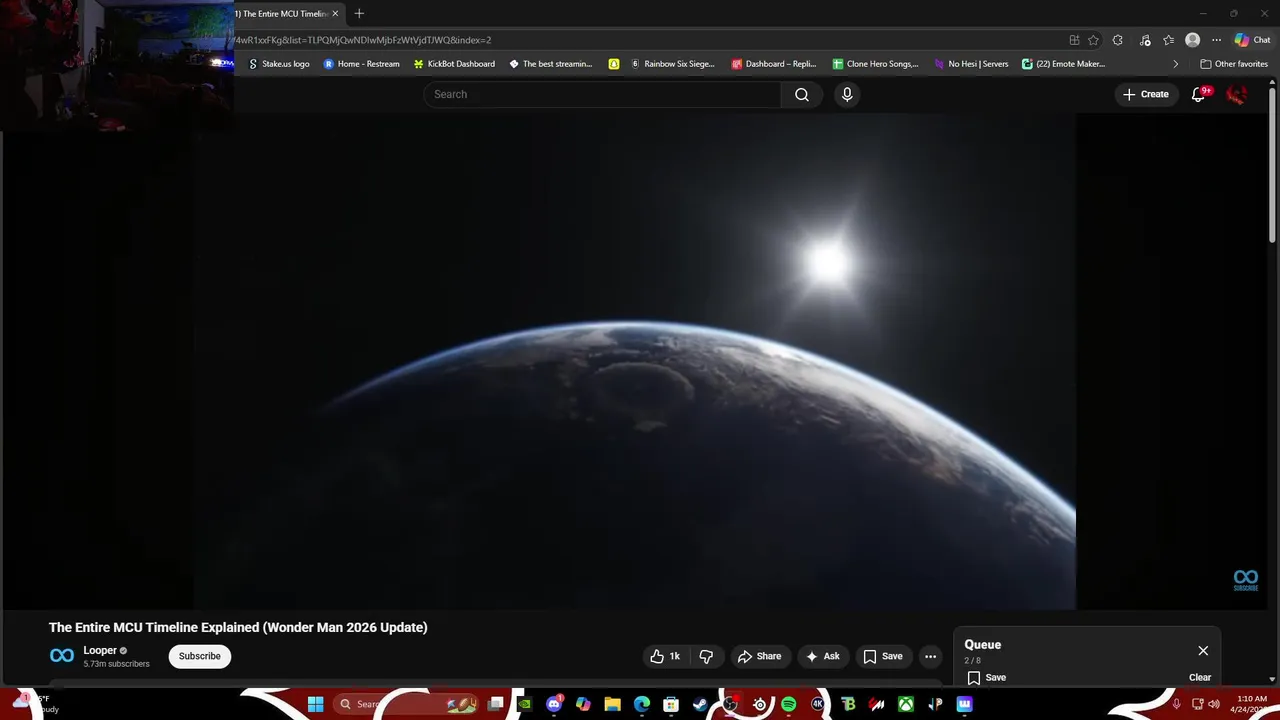The height and width of the screenshot is (720, 1280).
Task: Open Home - Restream bookmark
Action: (x=361, y=64)
